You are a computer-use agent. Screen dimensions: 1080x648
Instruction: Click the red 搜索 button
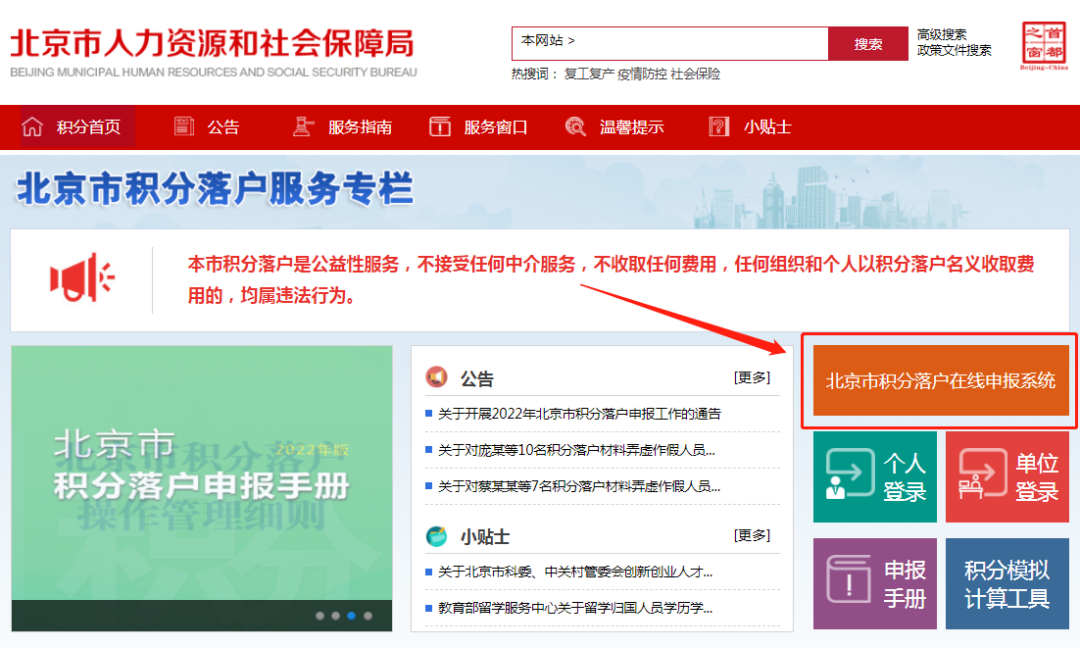[x=868, y=44]
